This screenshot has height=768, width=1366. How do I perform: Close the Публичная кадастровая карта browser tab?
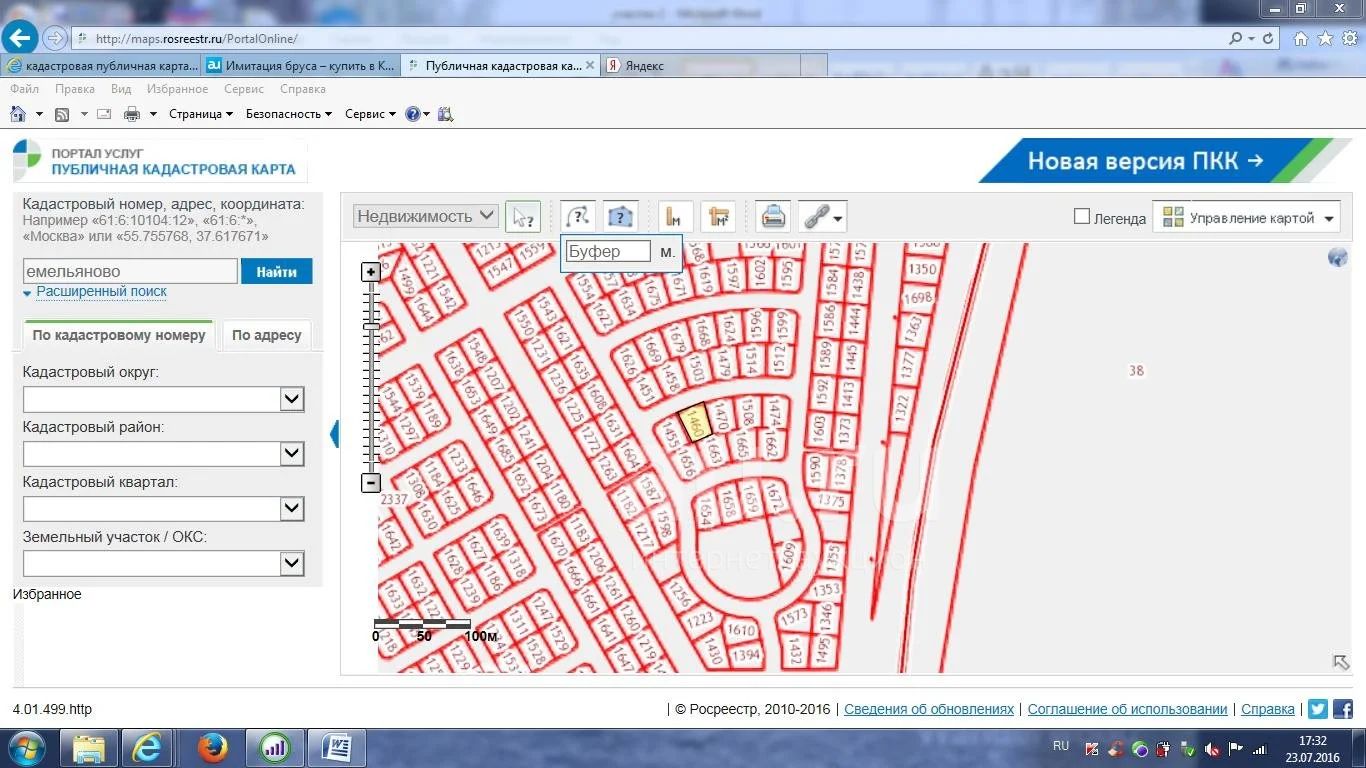[589, 65]
